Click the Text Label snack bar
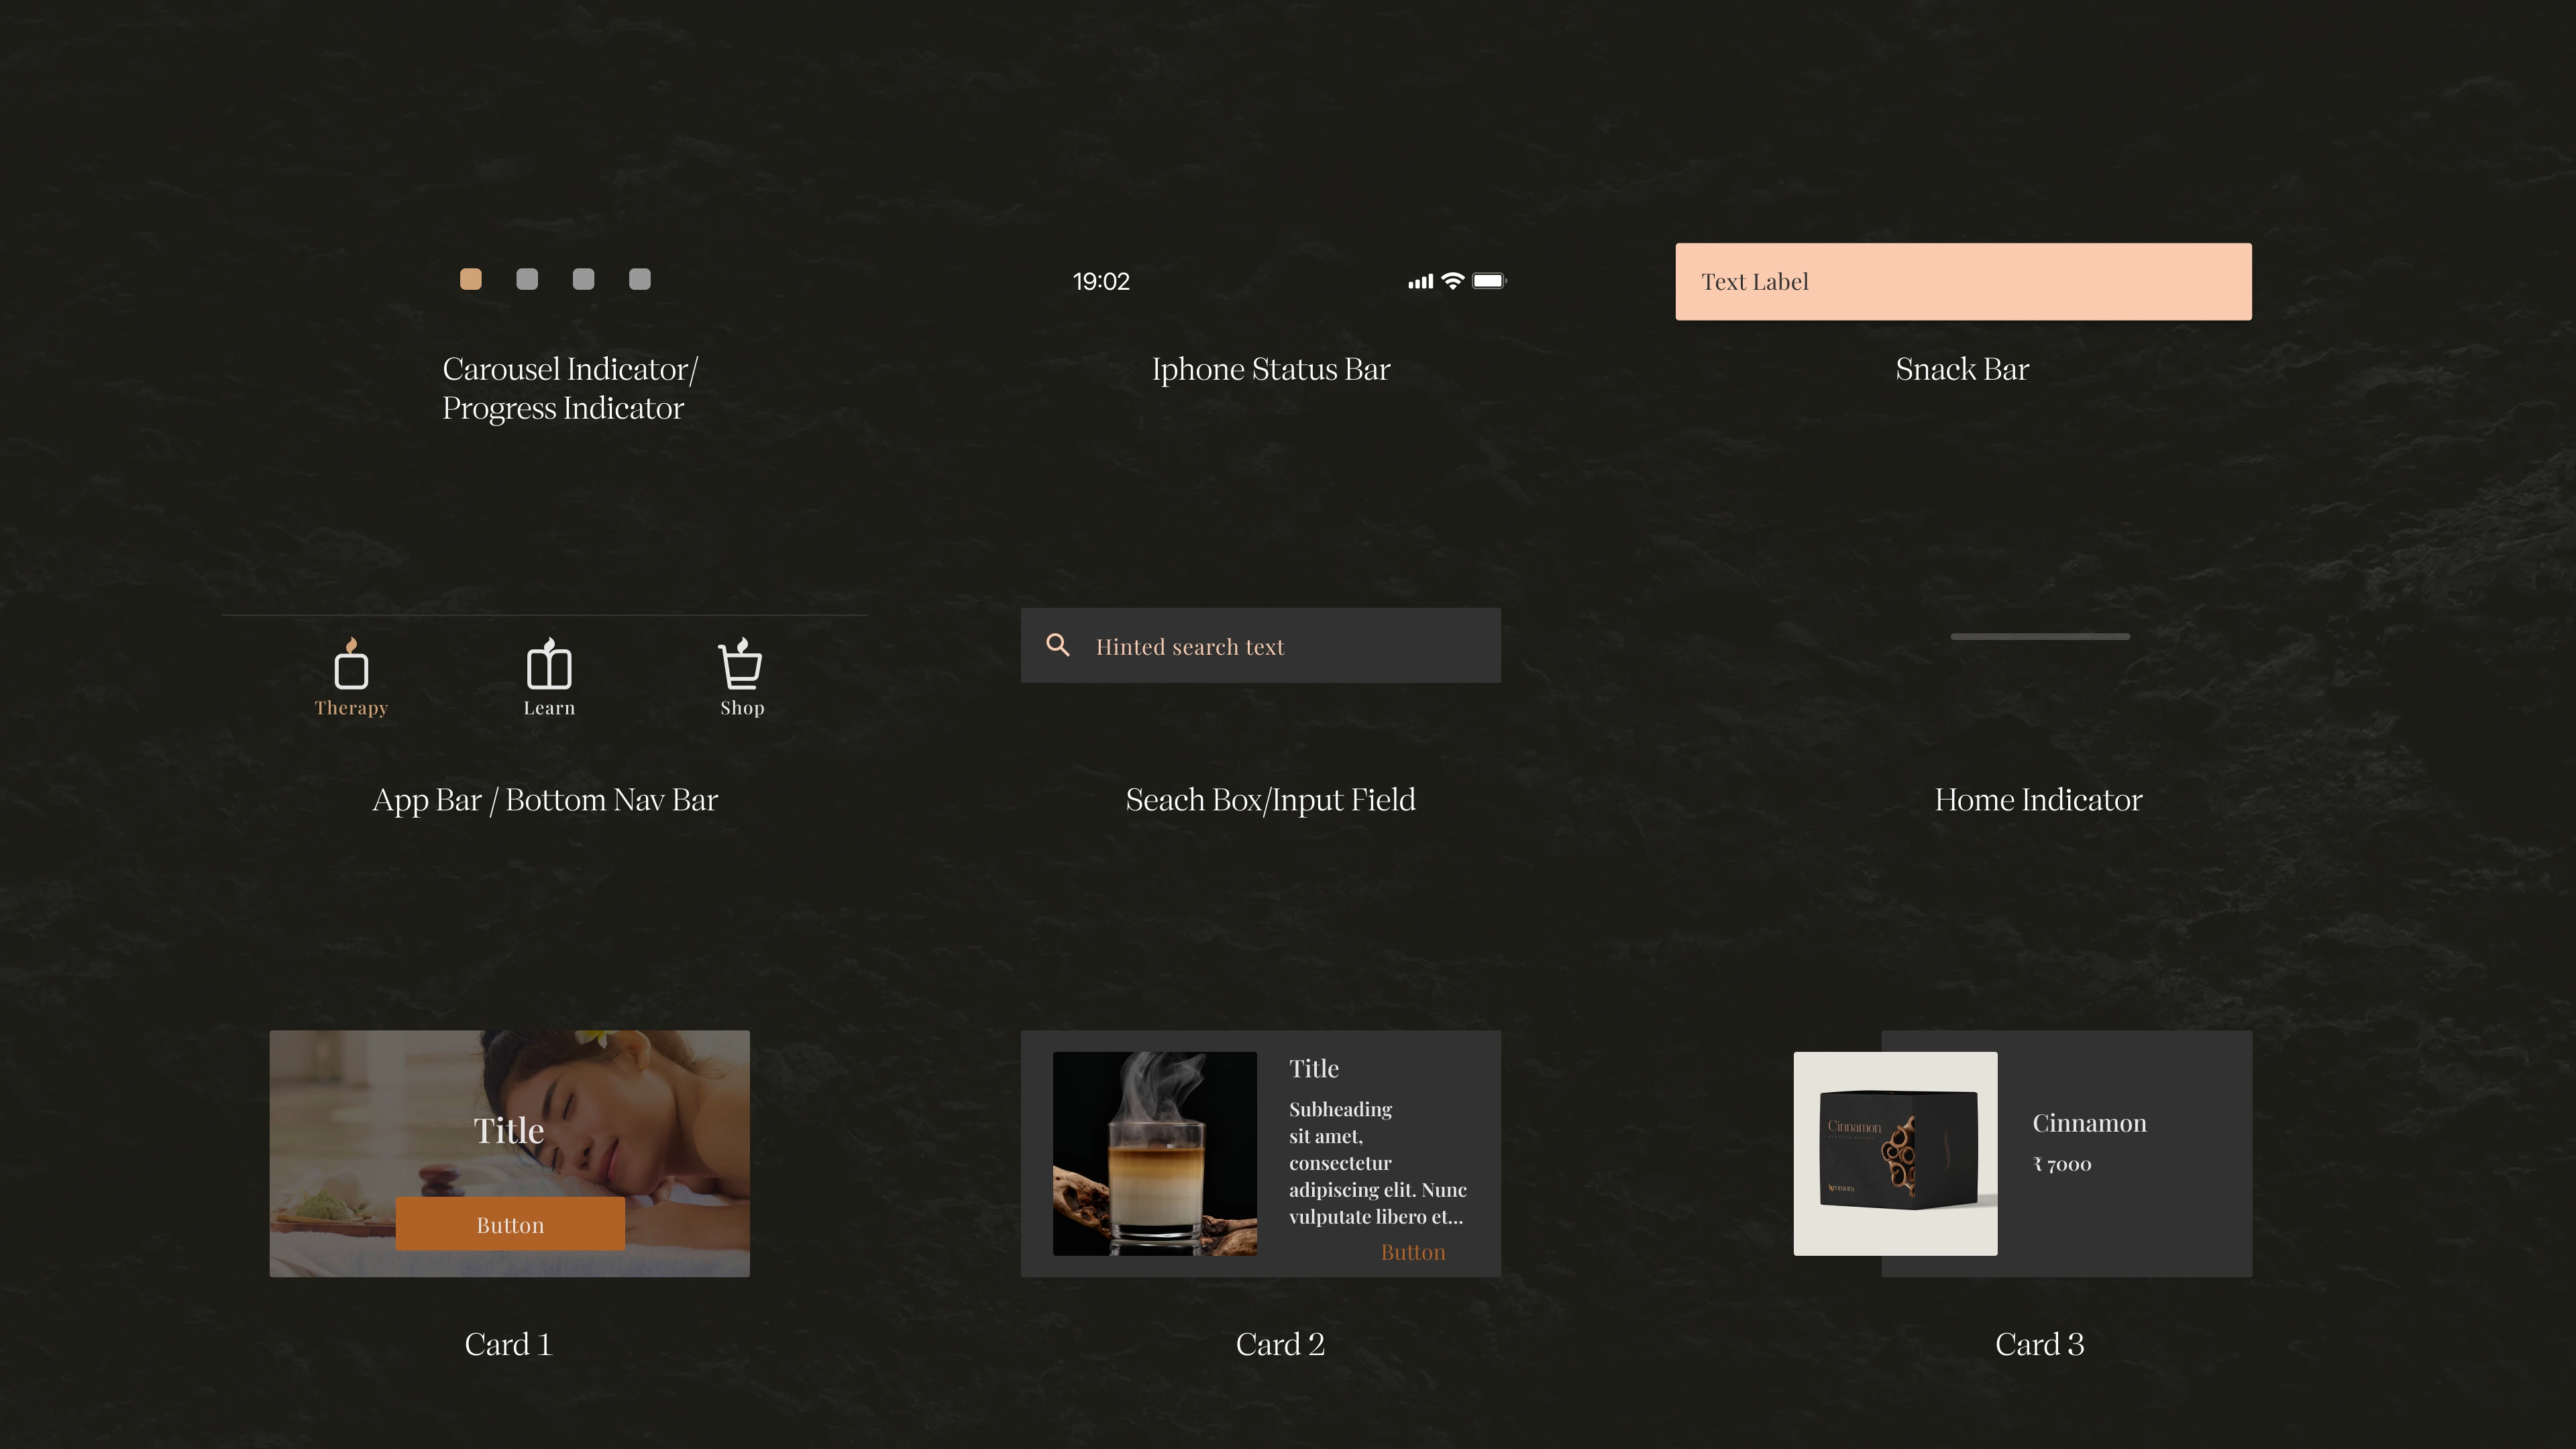The width and height of the screenshot is (2576, 1449). [x=1963, y=282]
